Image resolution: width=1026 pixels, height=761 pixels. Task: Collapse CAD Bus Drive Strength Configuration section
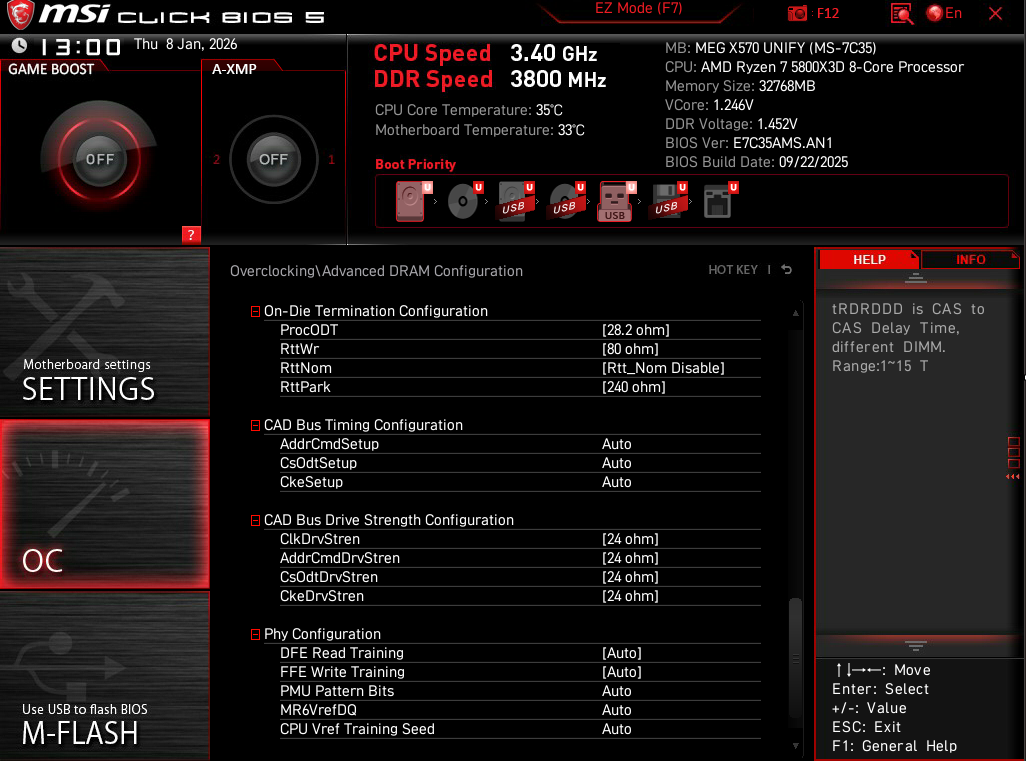(x=255, y=520)
